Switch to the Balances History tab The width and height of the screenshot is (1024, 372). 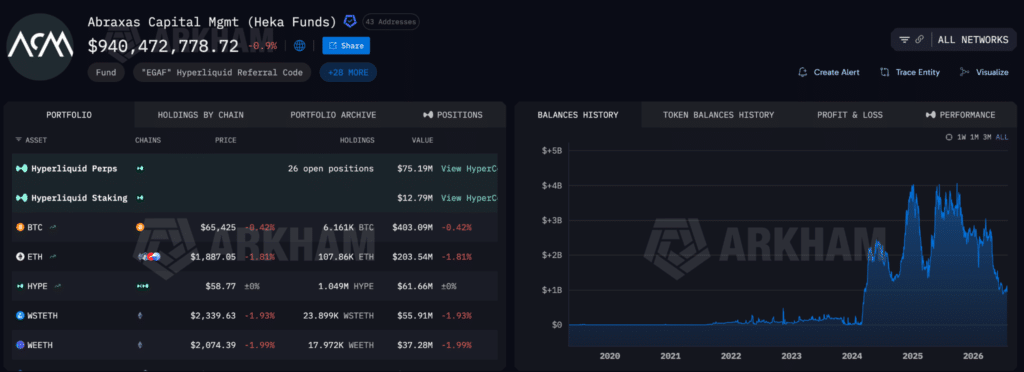[x=578, y=115]
